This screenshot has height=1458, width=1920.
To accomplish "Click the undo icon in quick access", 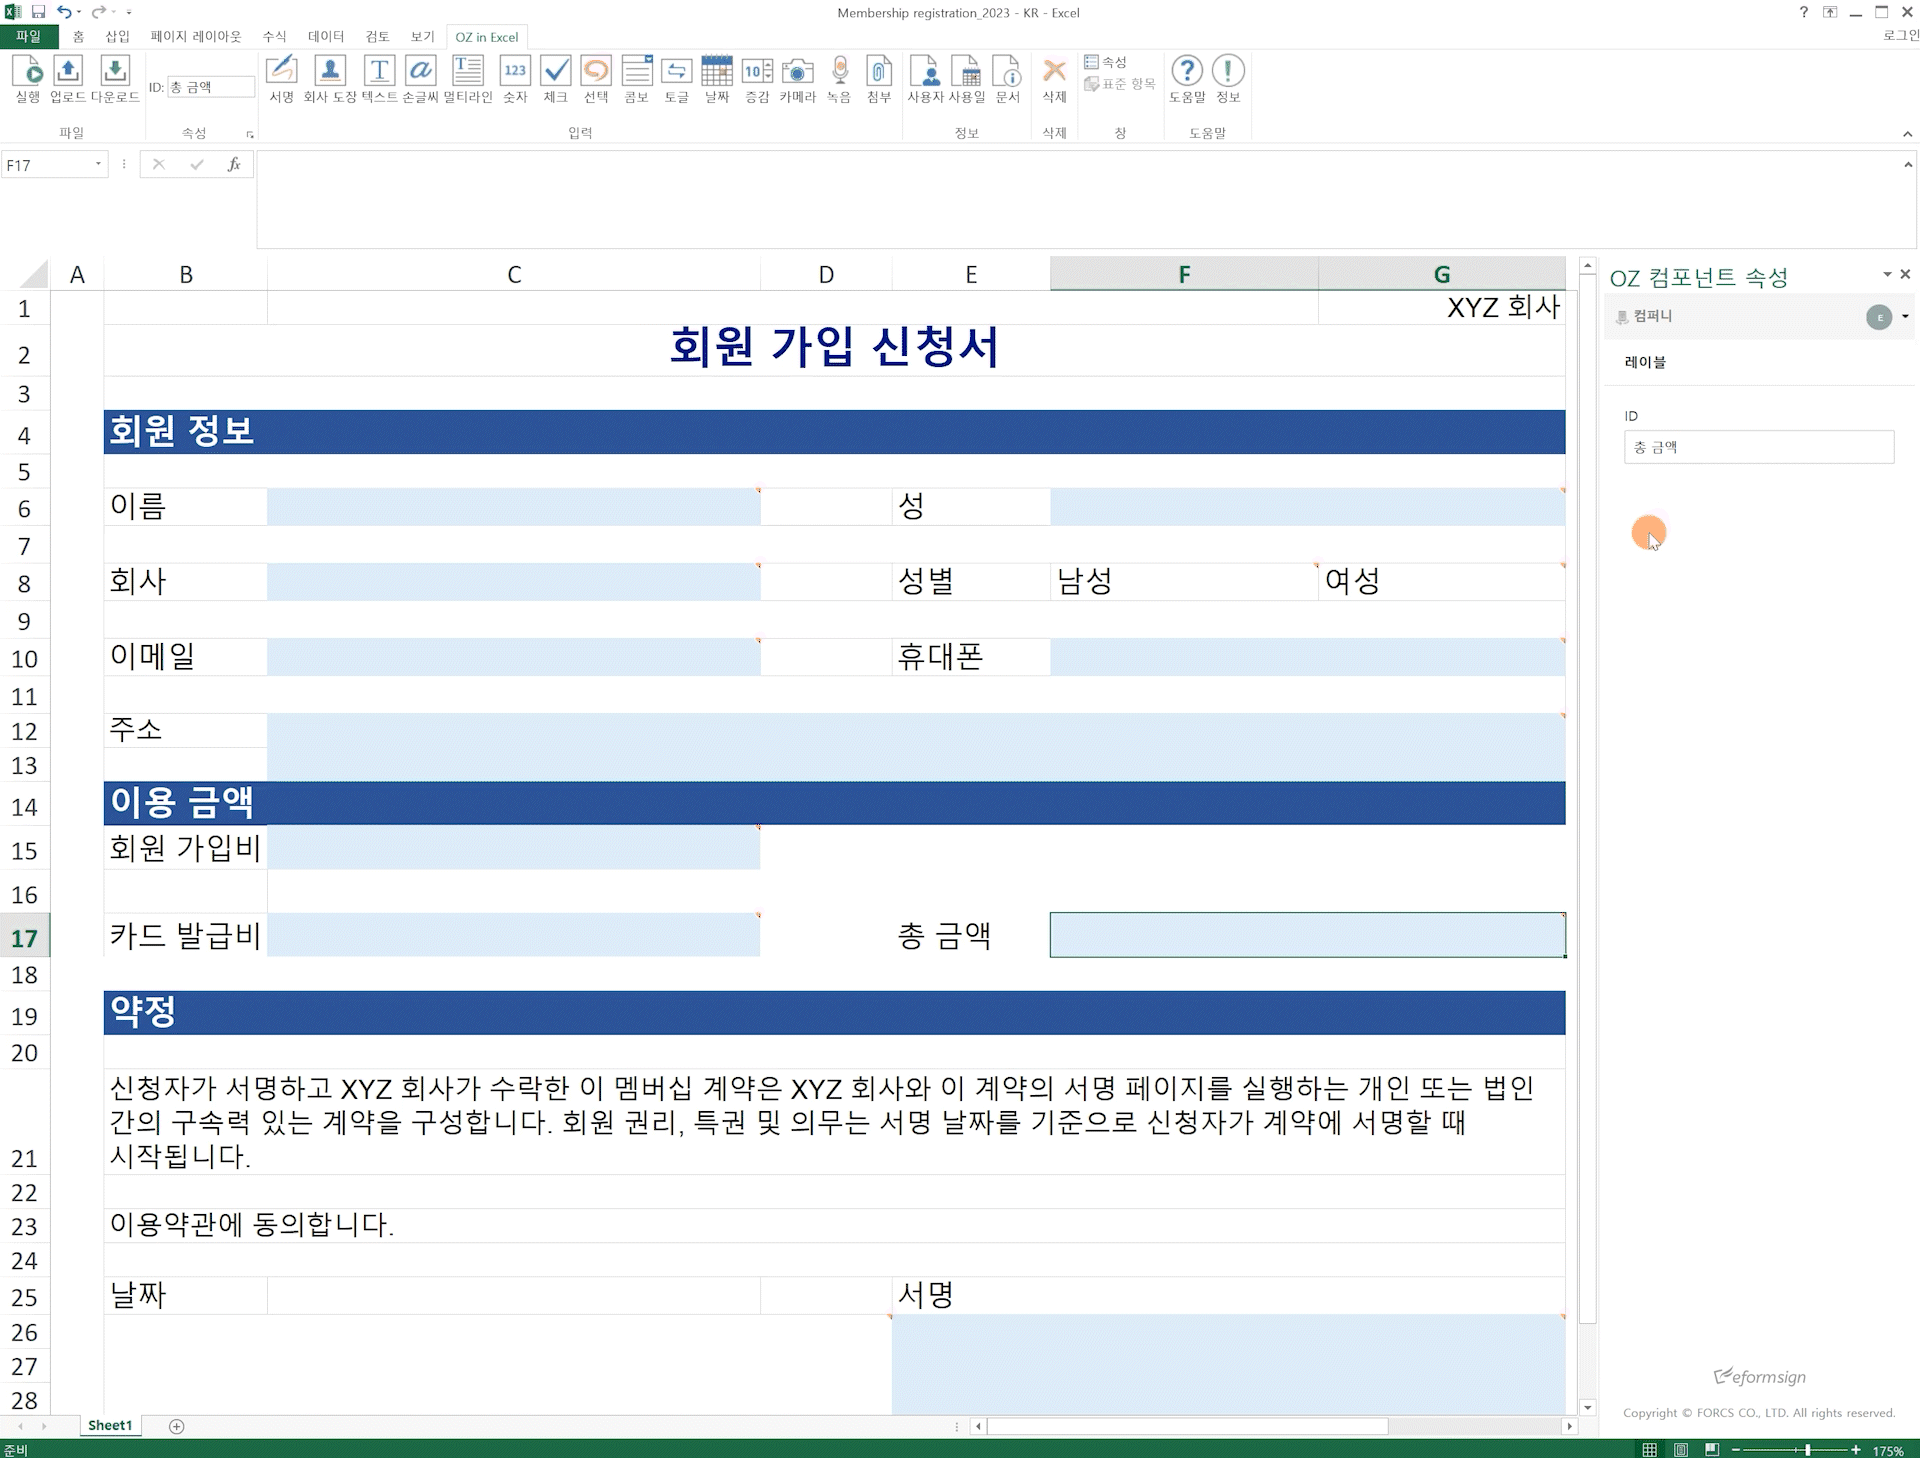I will [64, 12].
